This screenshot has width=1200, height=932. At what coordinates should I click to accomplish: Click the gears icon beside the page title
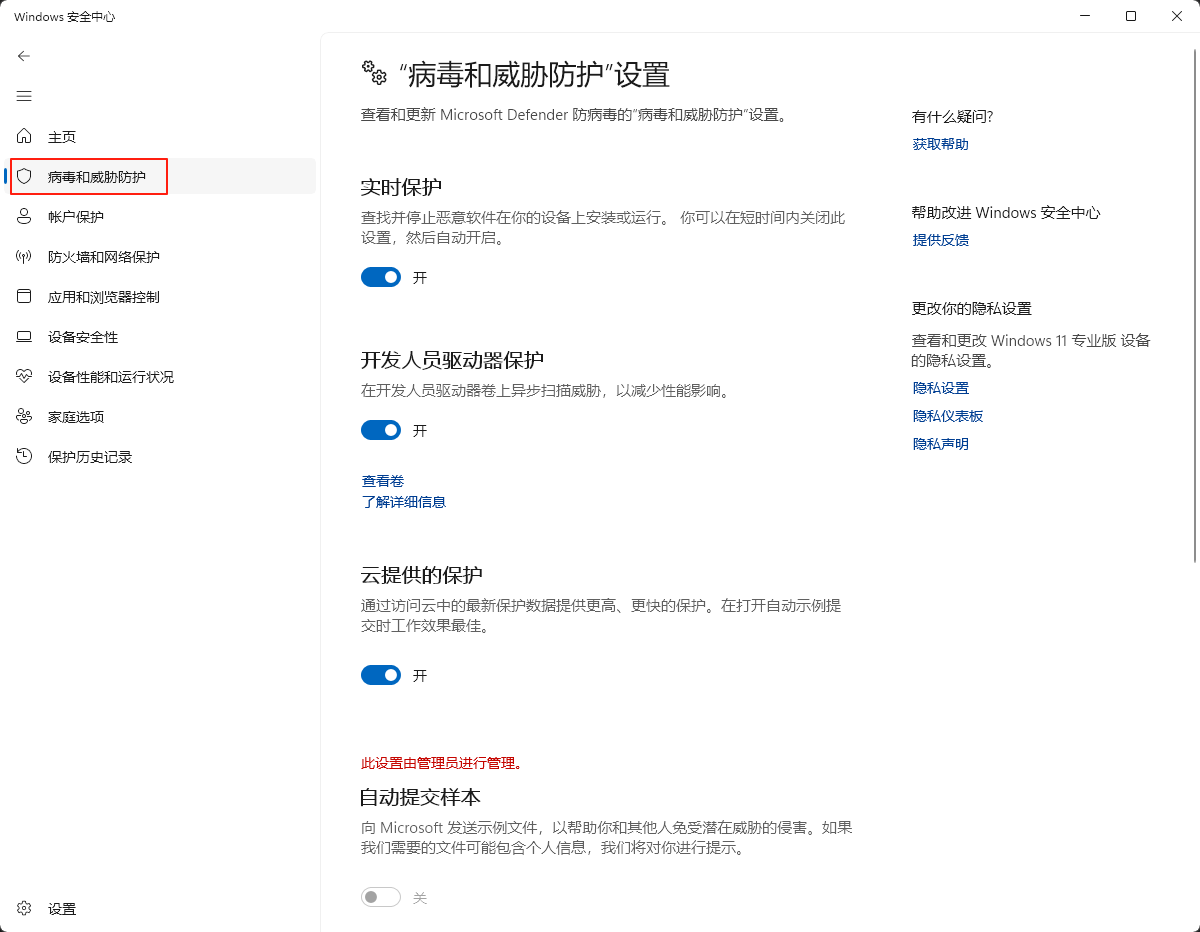[374, 73]
